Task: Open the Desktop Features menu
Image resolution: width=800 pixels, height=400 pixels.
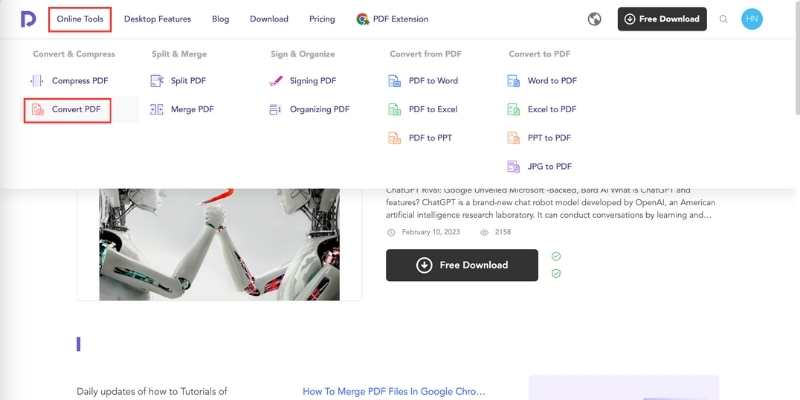Action: pyautogui.click(x=160, y=19)
